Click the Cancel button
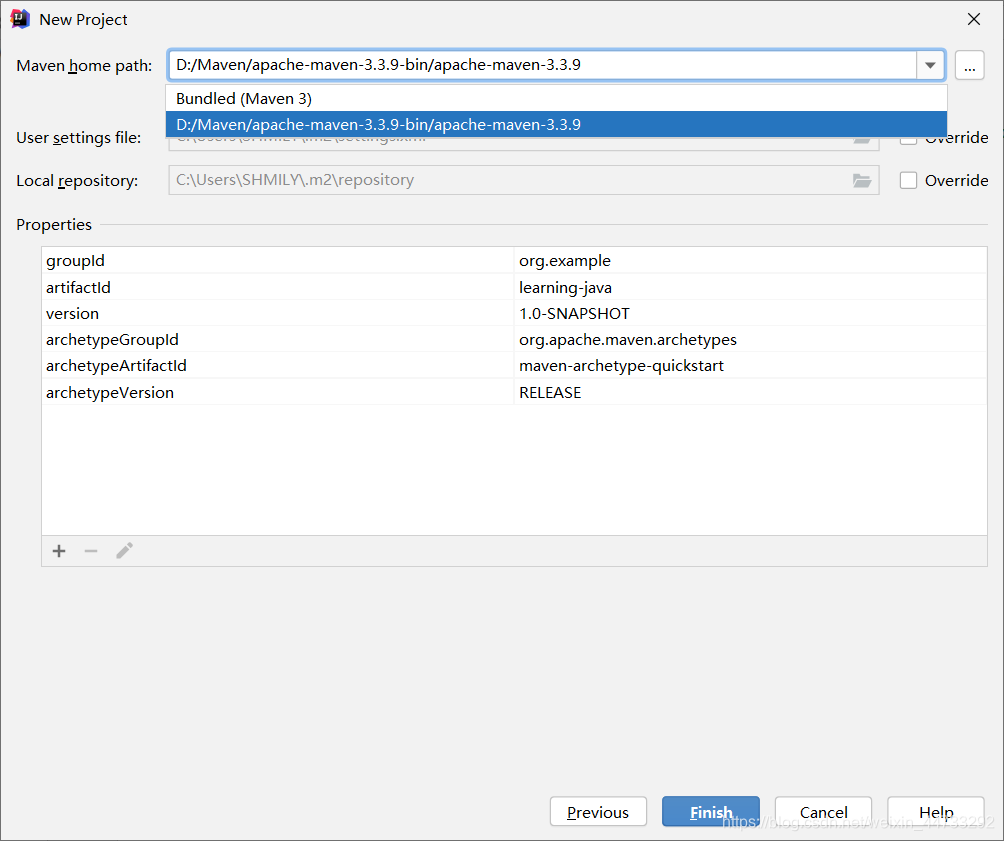The image size is (1004, 841). [x=823, y=812]
